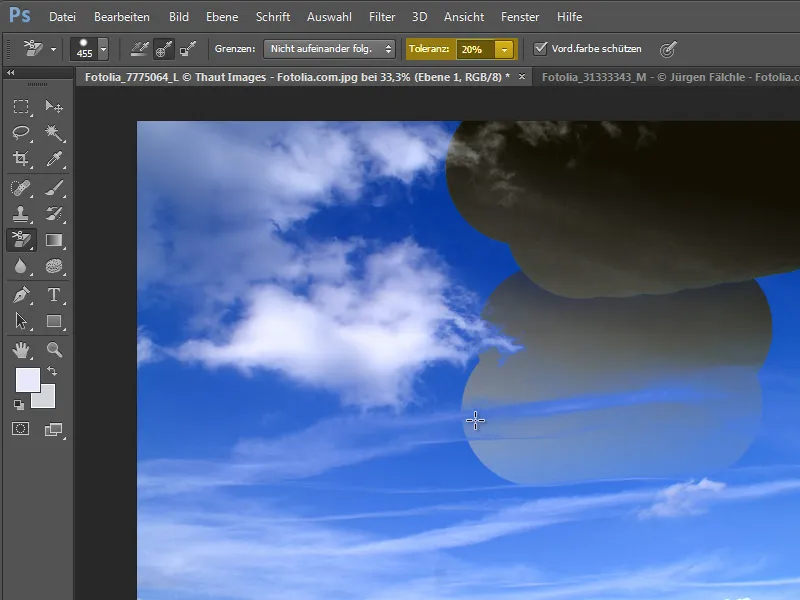The height and width of the screenshot is (600, 800).
Task: Open the Grenzen dropdown
Action: point(329,49)
